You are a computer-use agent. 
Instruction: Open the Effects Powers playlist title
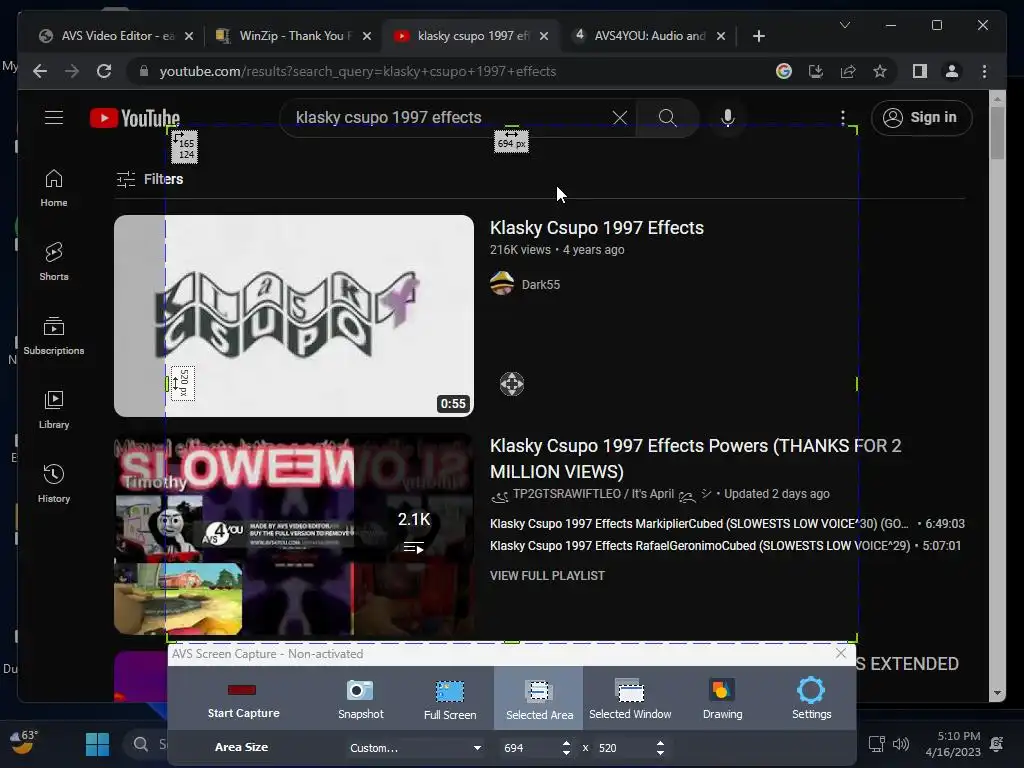coord(696,458)
